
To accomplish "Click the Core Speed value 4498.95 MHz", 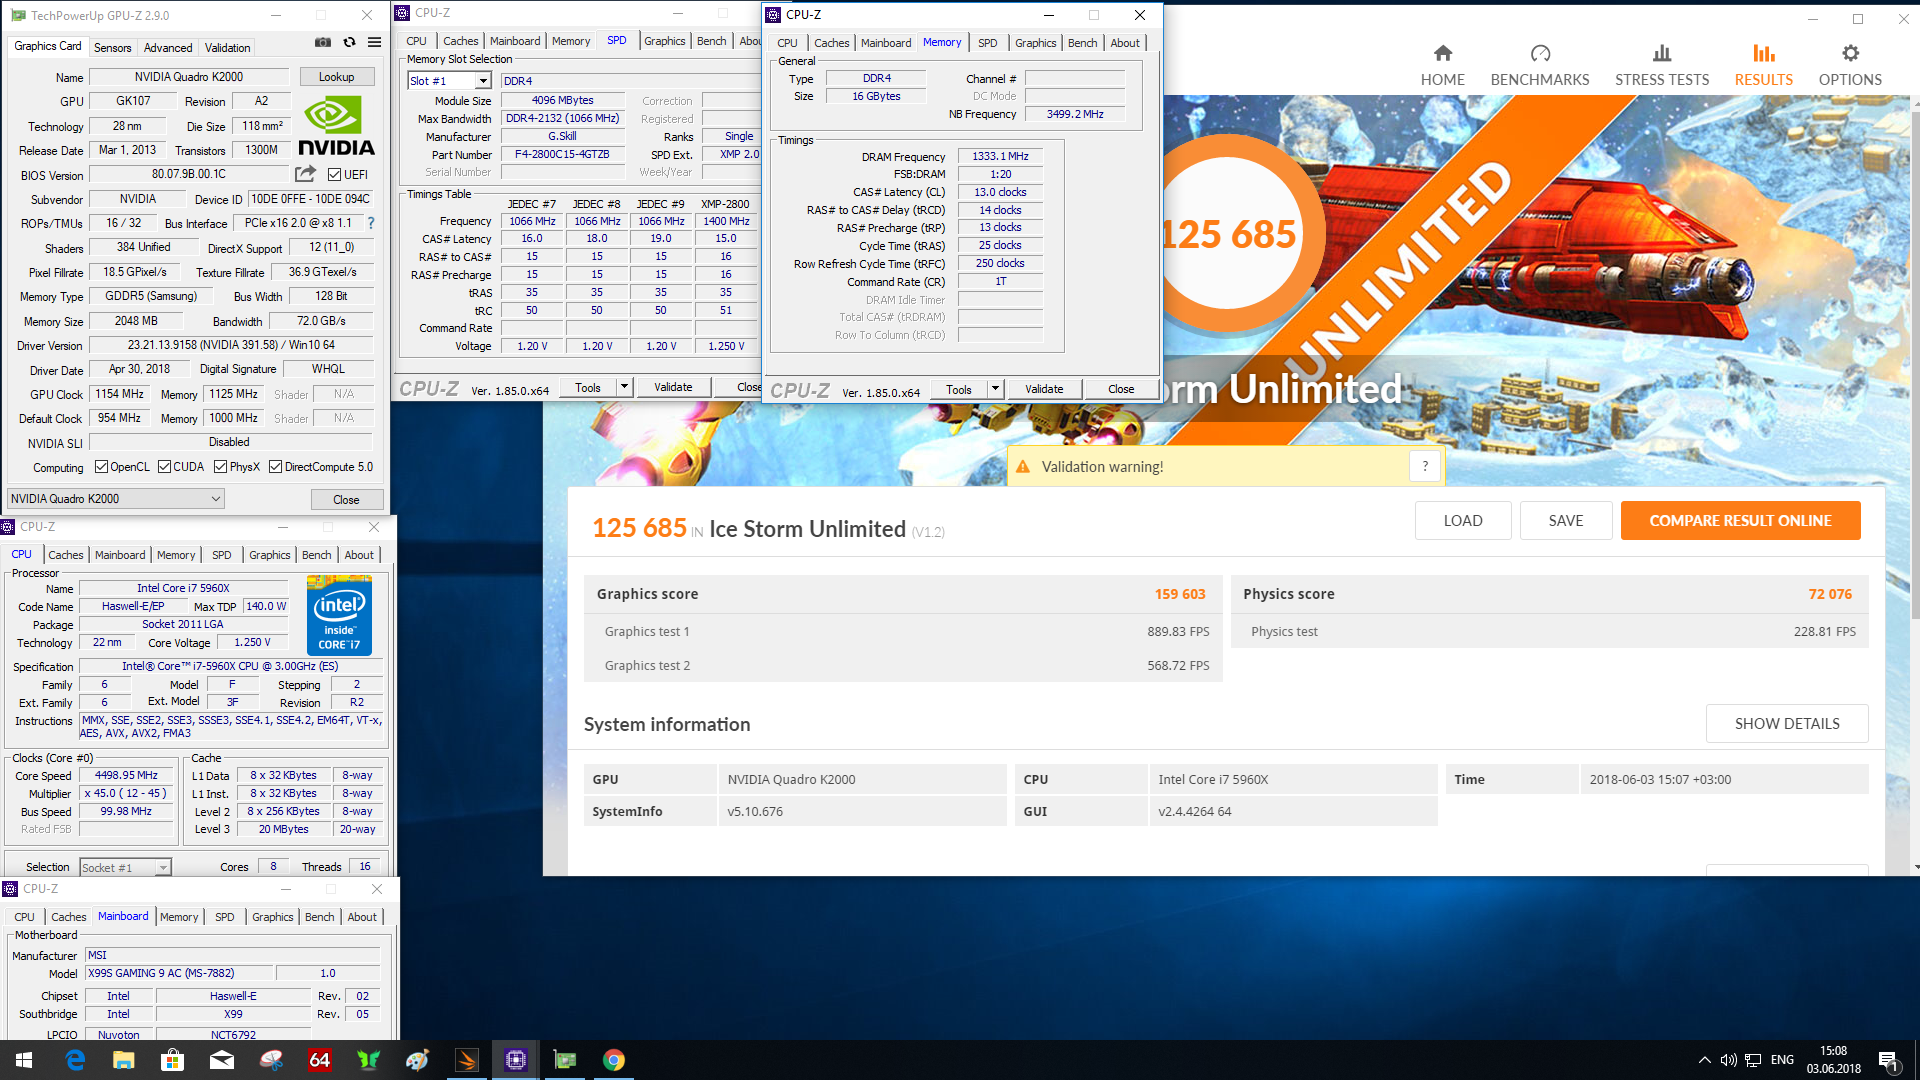I will click(126, 775).
